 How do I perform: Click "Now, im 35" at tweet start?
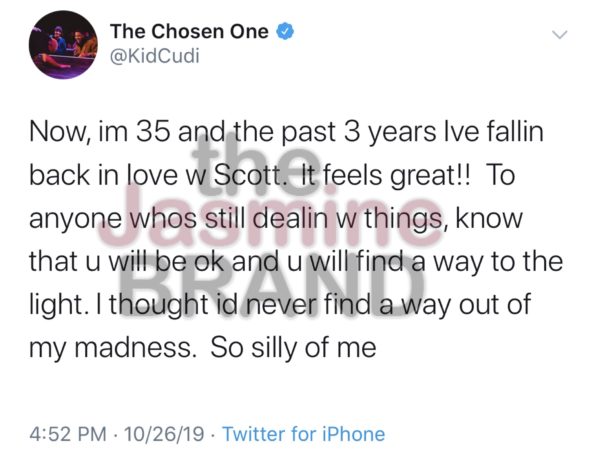pos(99,132)
